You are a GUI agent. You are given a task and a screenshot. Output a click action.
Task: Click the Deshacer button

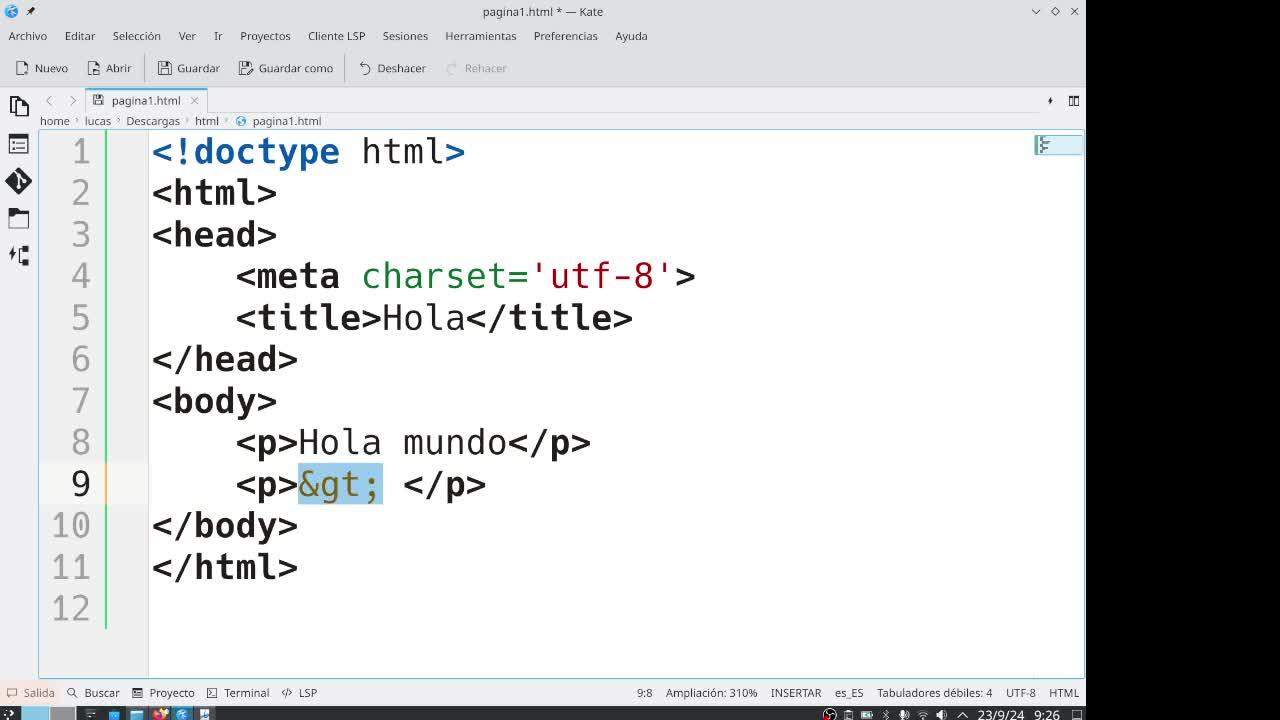pyautogui.click(x=391, y=68)
